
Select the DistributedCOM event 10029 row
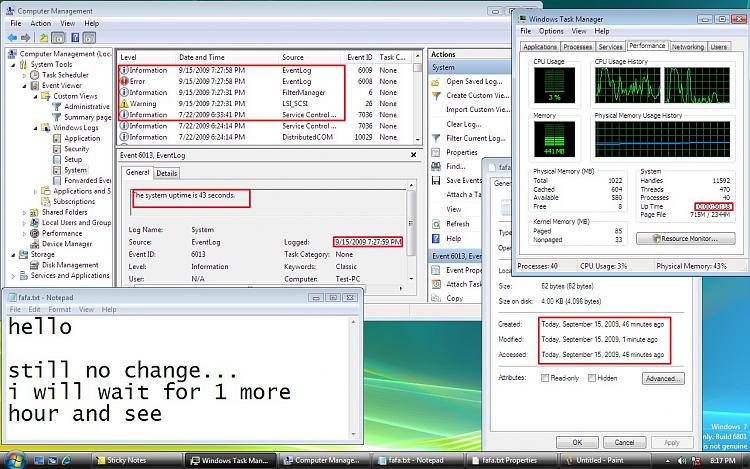coord(266,137)
